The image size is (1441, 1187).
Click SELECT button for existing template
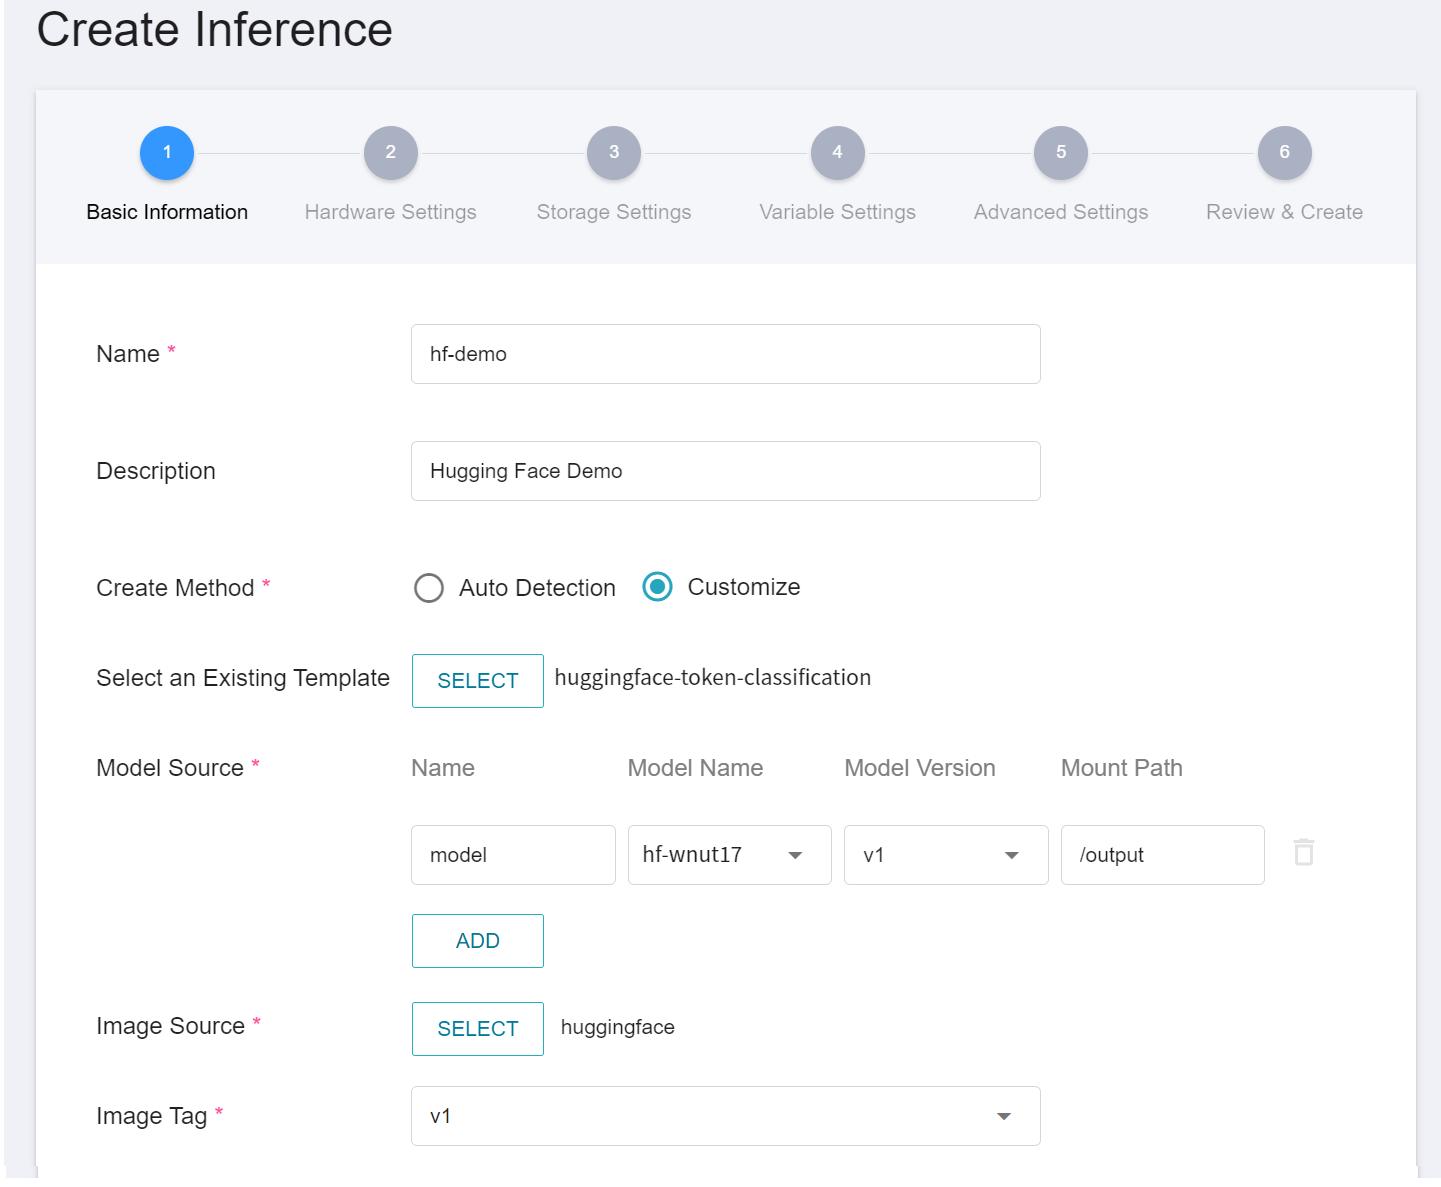coord(478,681)
